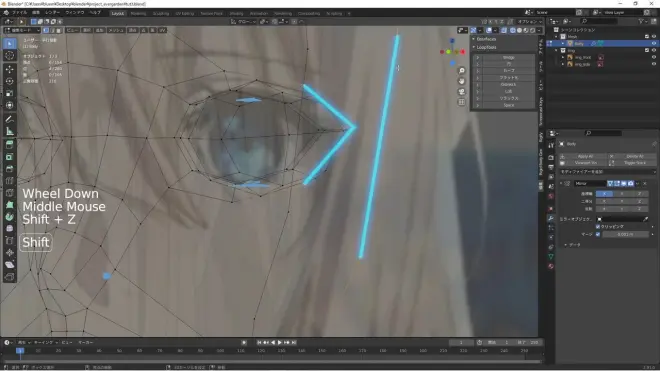Uncheck the exclude checkbox of Mesh collection
Screen dimensions: 660x371
(x=647, y=37)
